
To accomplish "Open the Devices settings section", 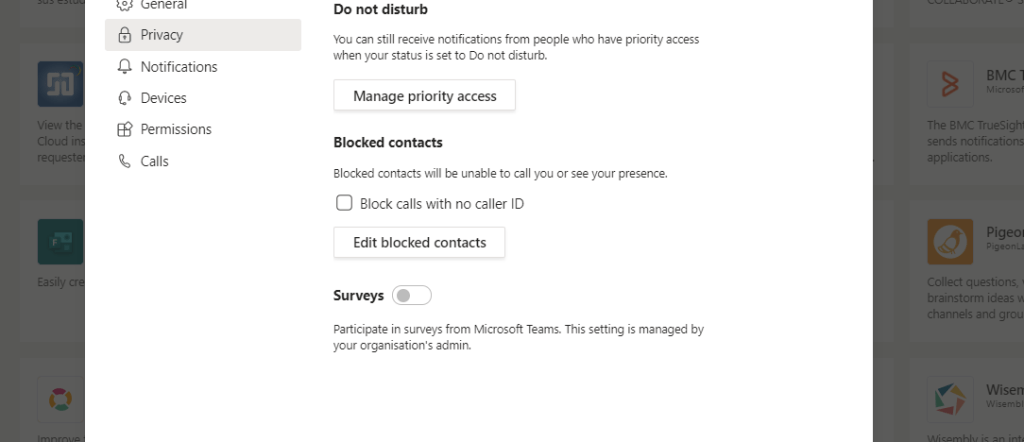I will click(x=163, y=98).
